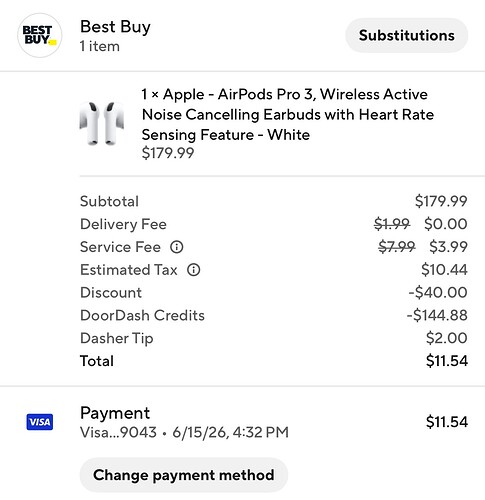
Task: Click the Best Buy store name
Action: [115, 27]
